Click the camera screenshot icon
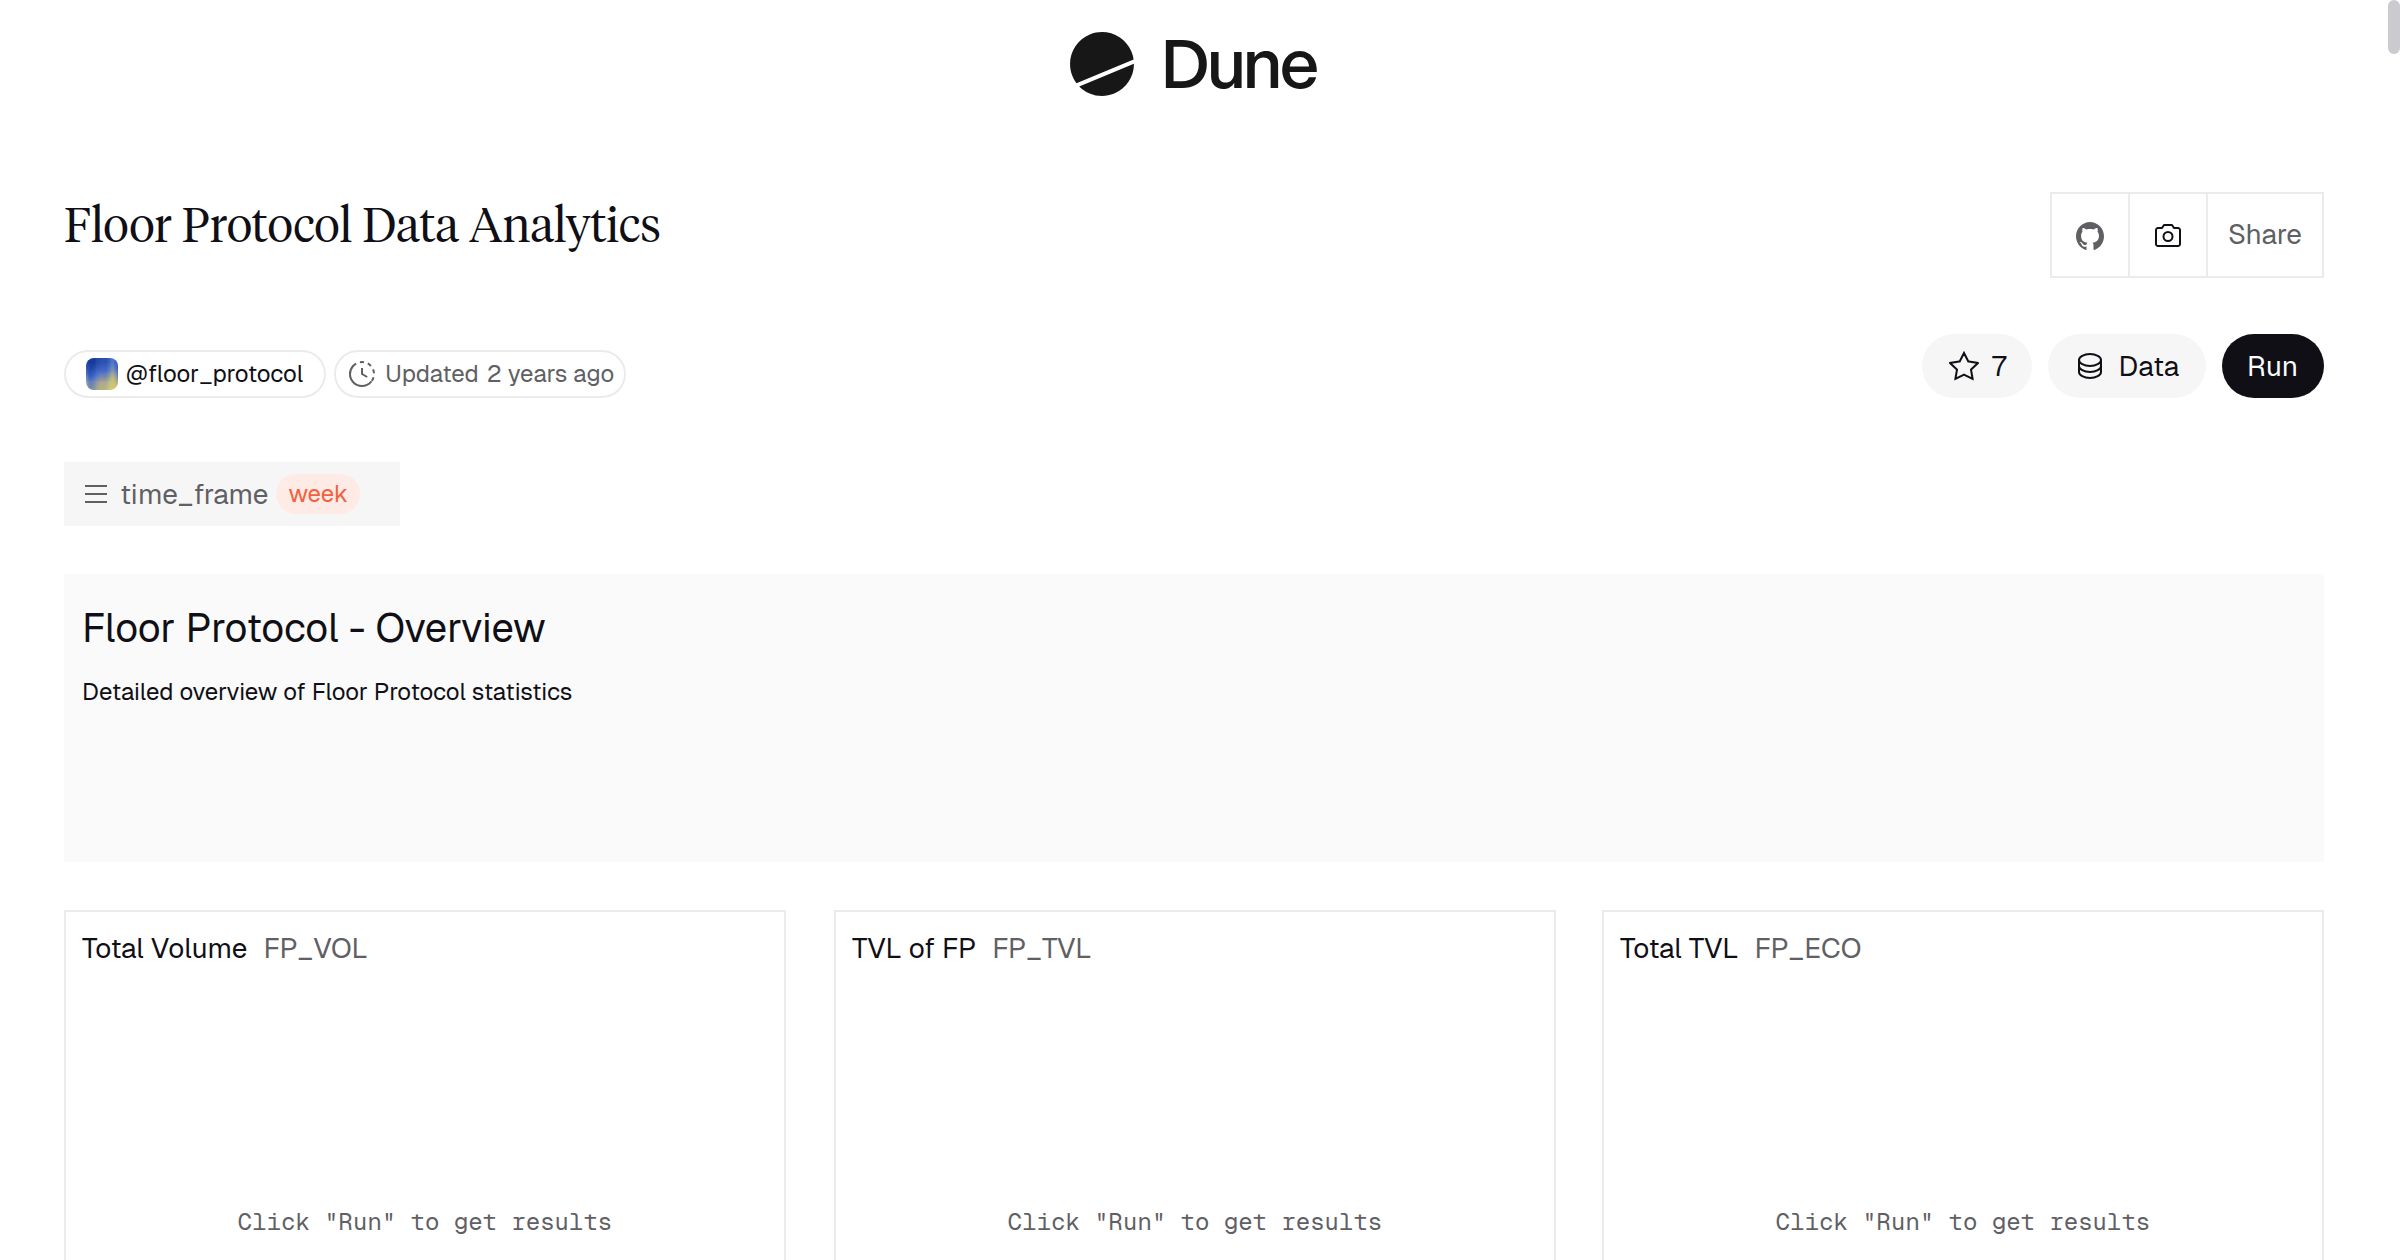This screenshot has width=2400, height=1260. point(2165,235)
